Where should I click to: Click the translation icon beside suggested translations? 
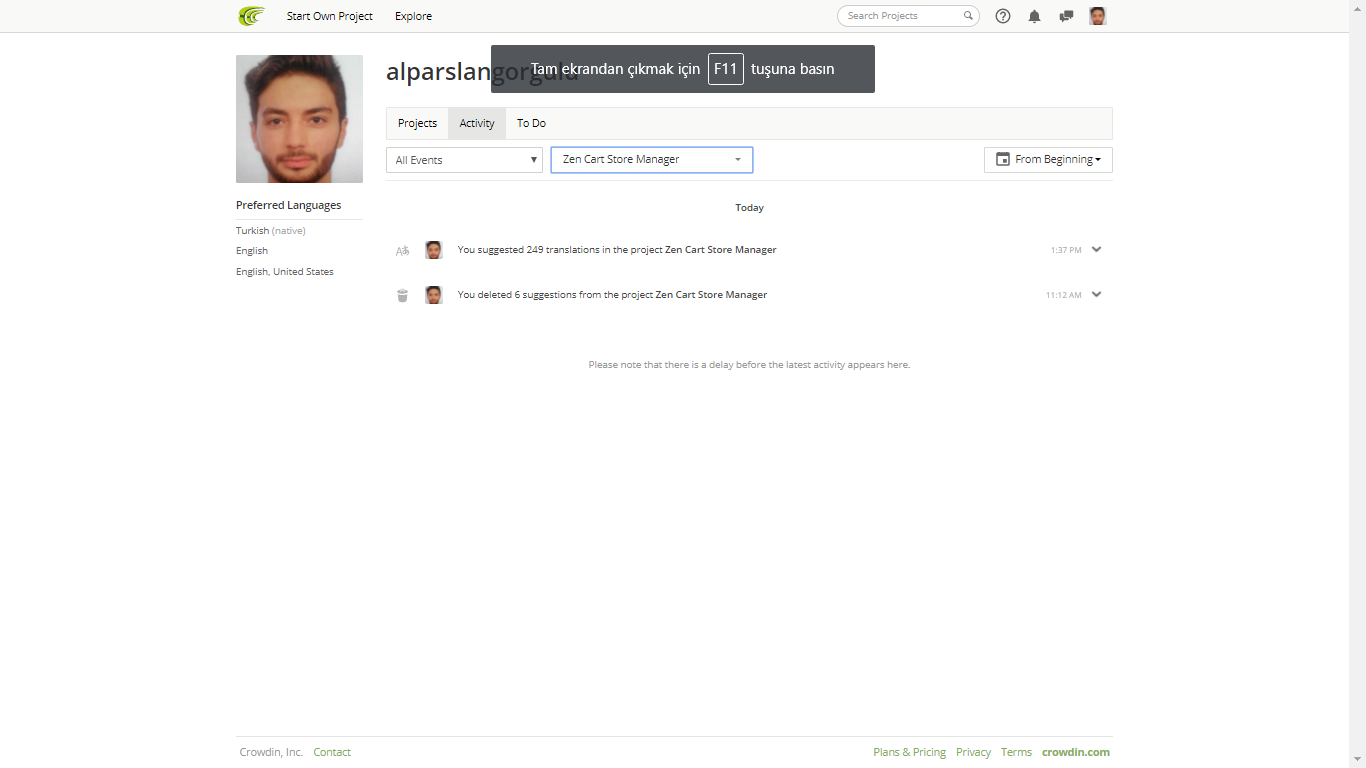(402, 250)
